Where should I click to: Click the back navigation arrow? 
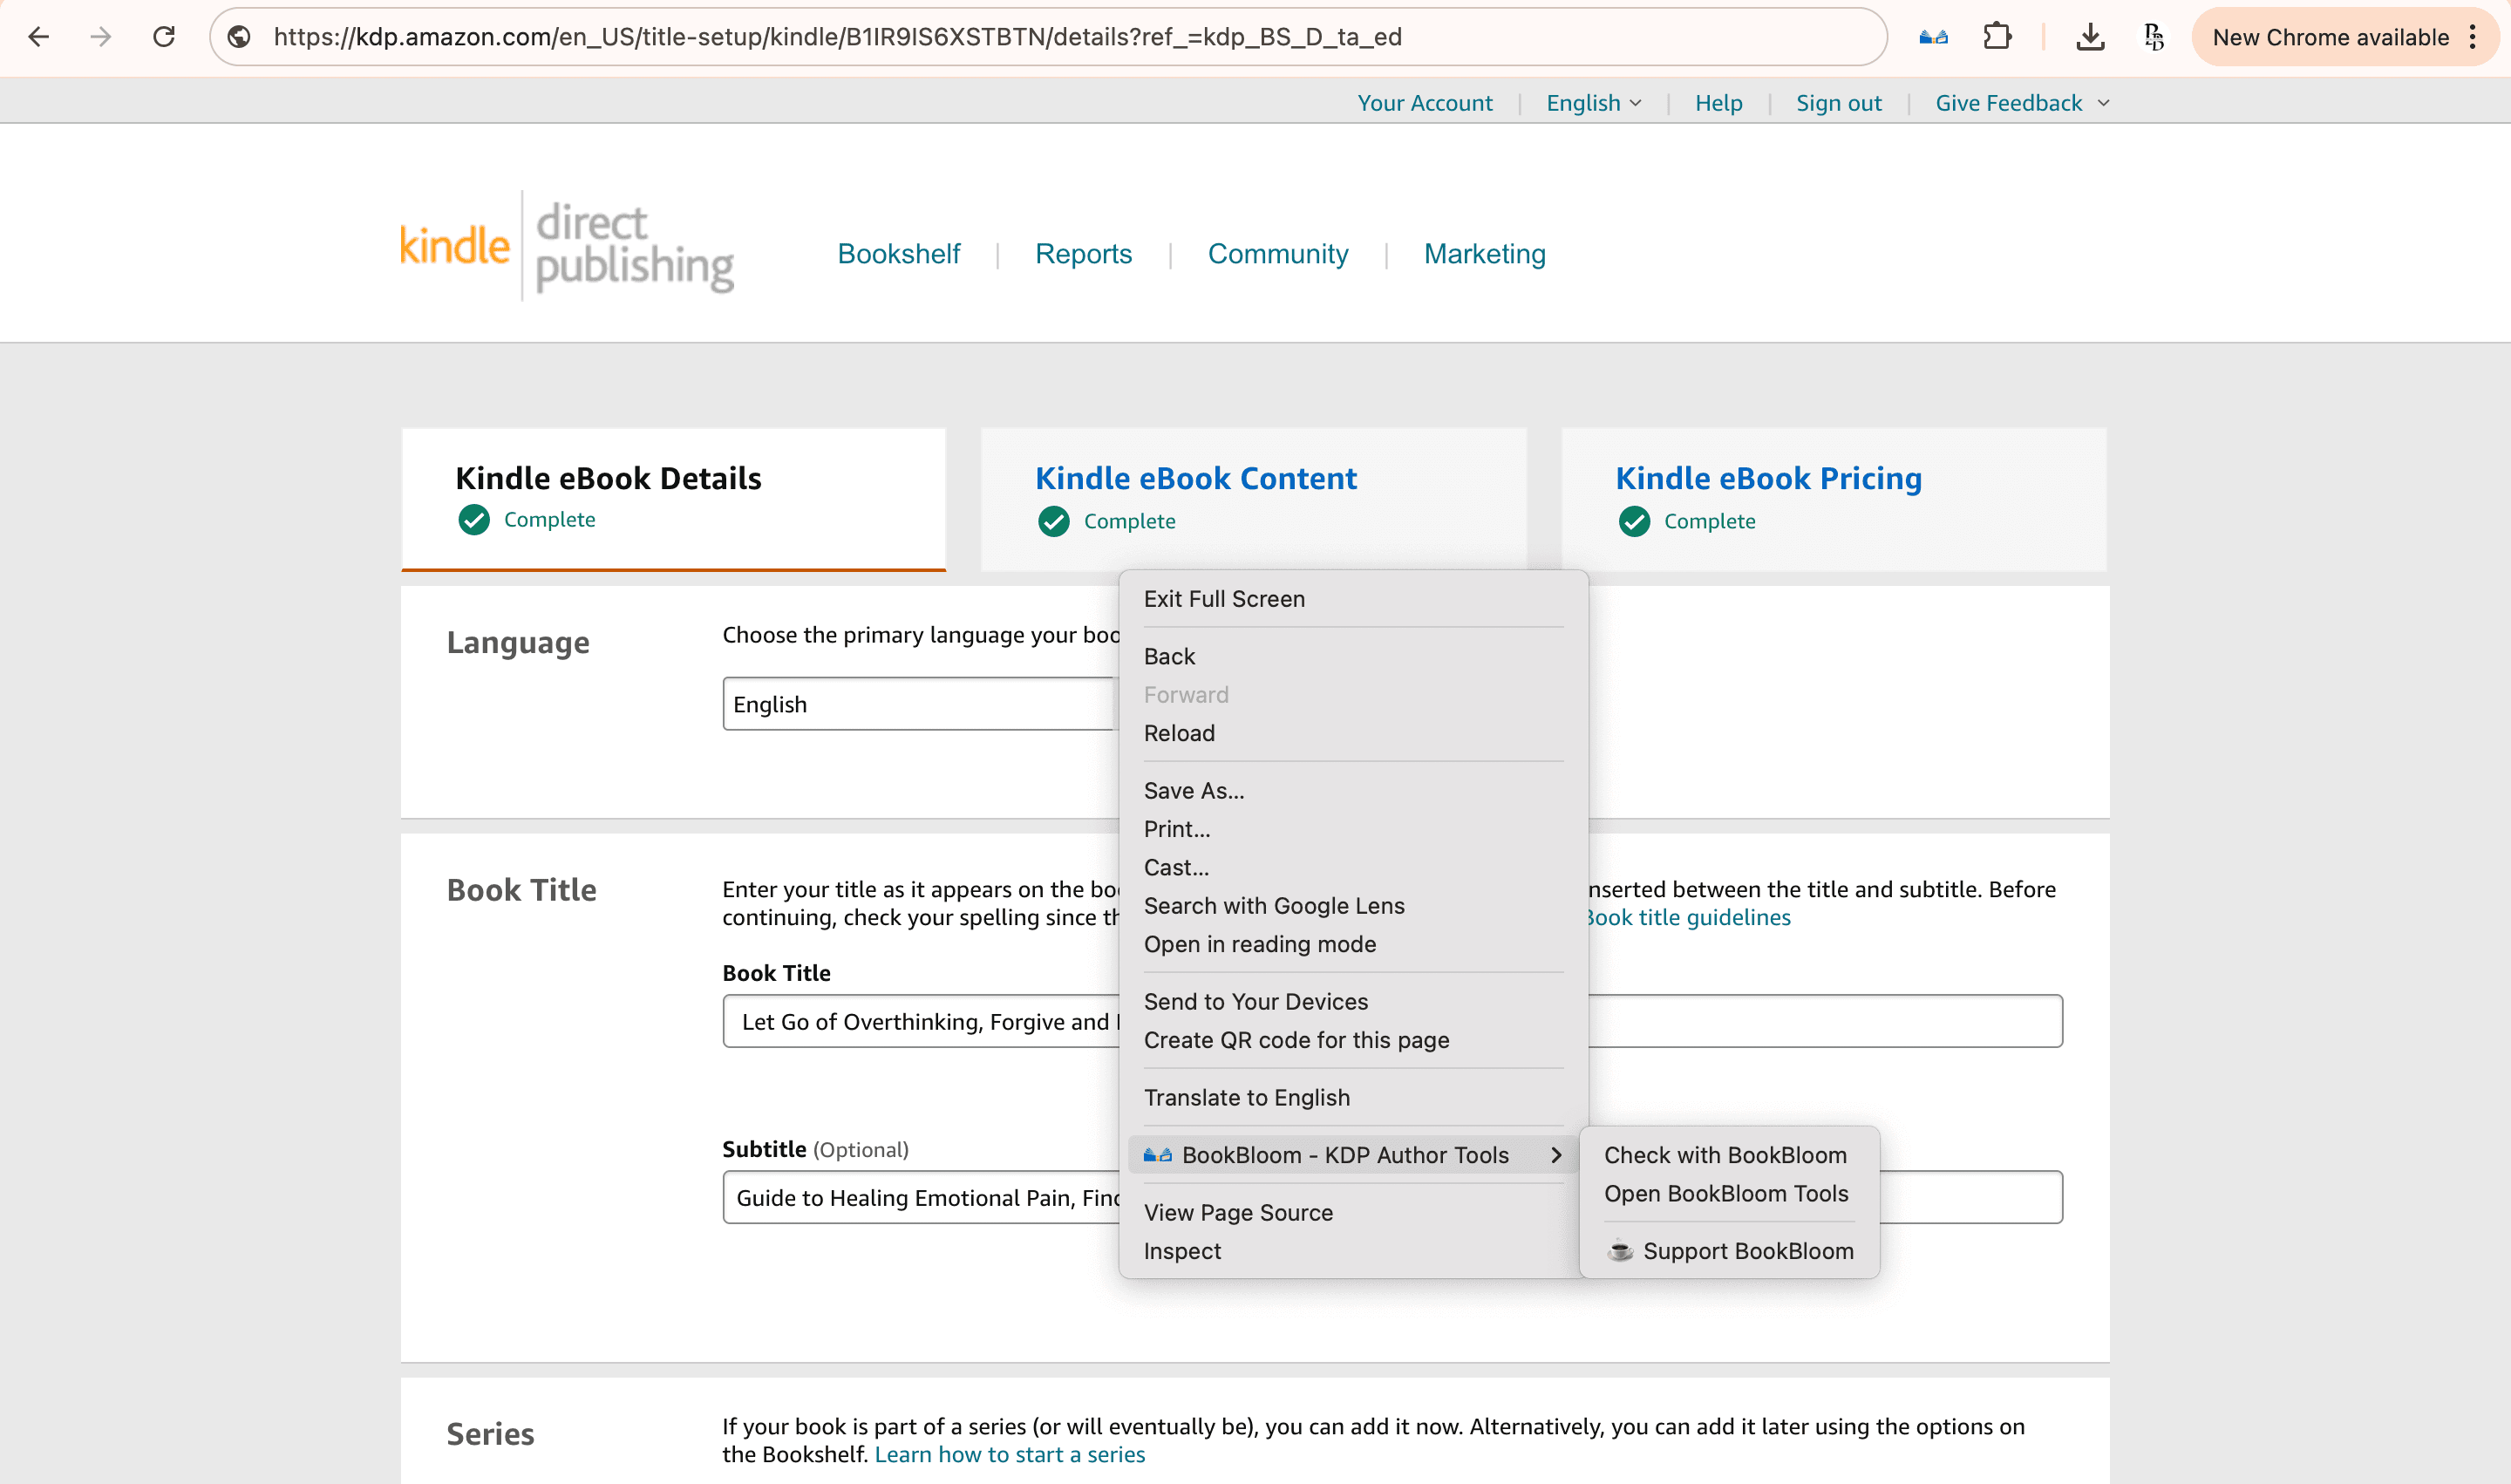click(x=38, y=37)
